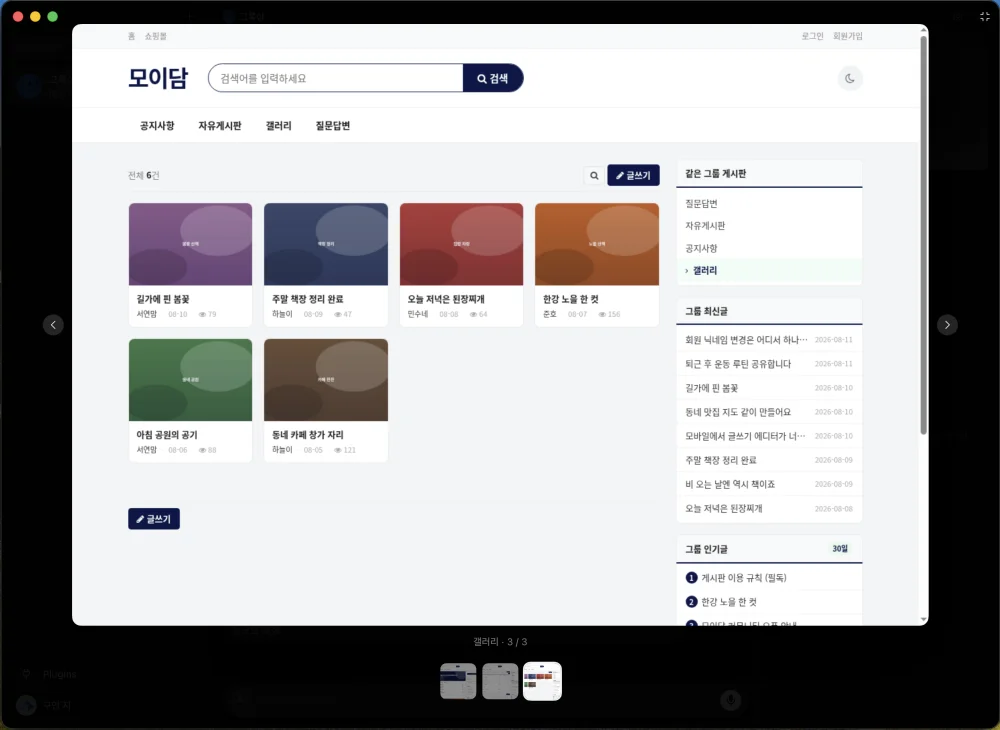
Task: Toggle dark mode with the moon icon
Action: 849,78
